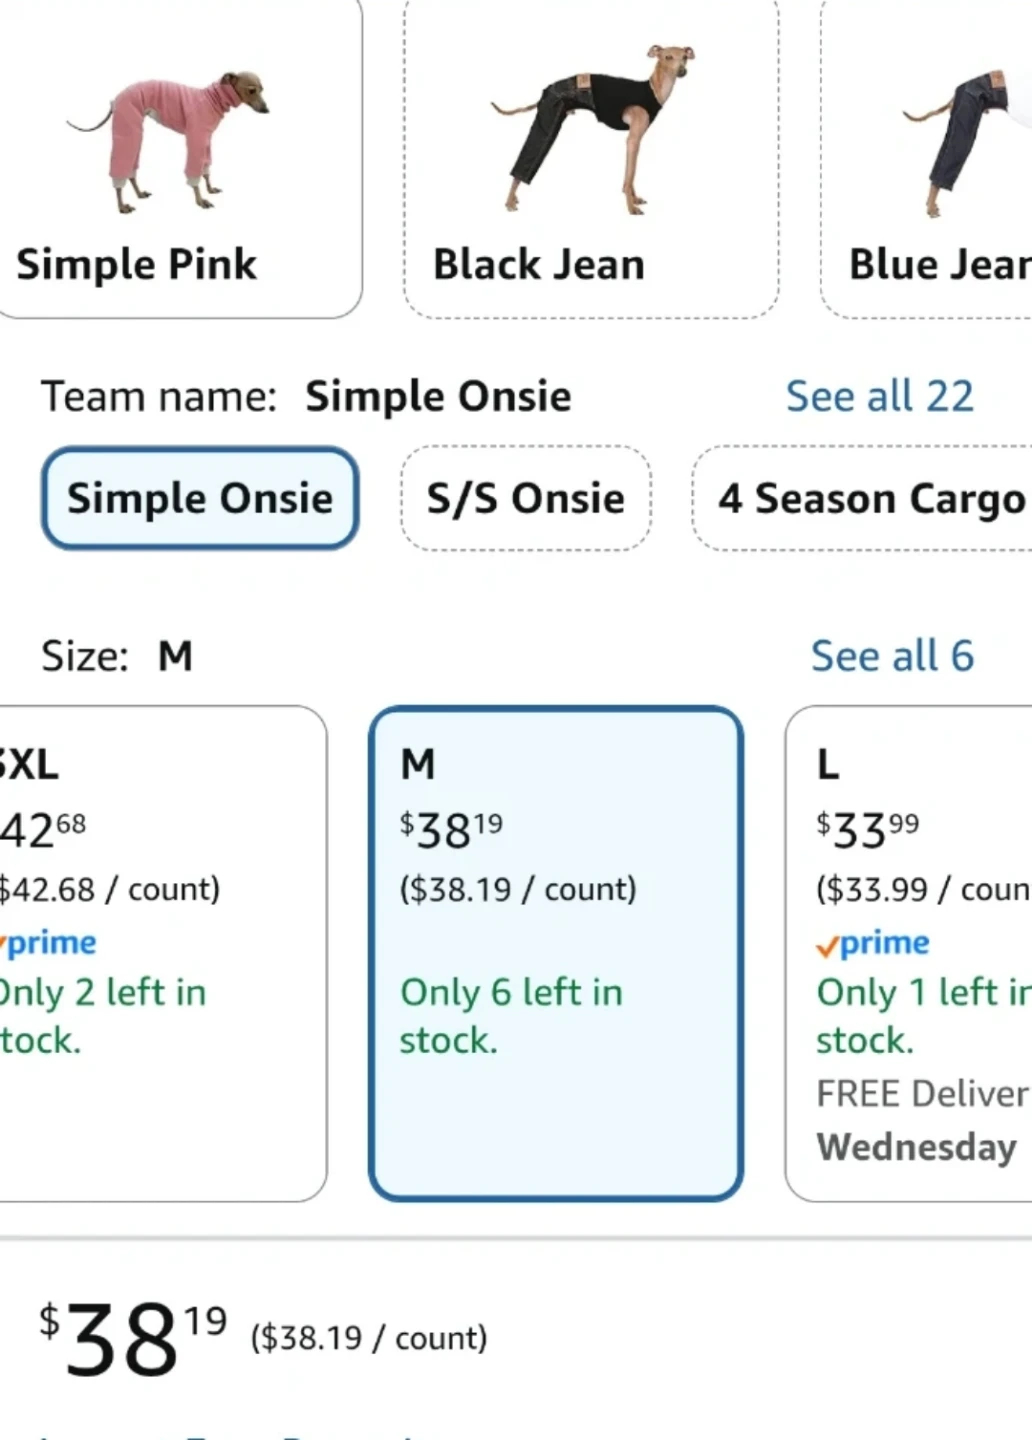Choose the Black Jean color swatch

tap(591, 158)
